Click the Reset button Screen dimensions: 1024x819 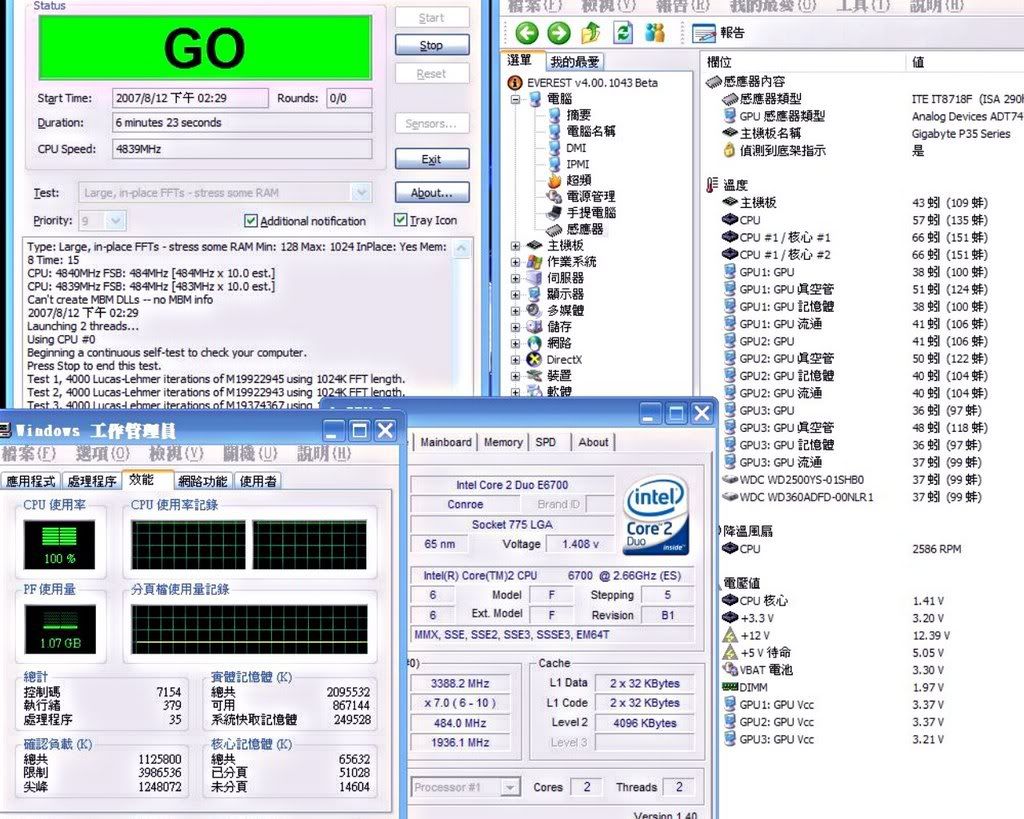432,74
